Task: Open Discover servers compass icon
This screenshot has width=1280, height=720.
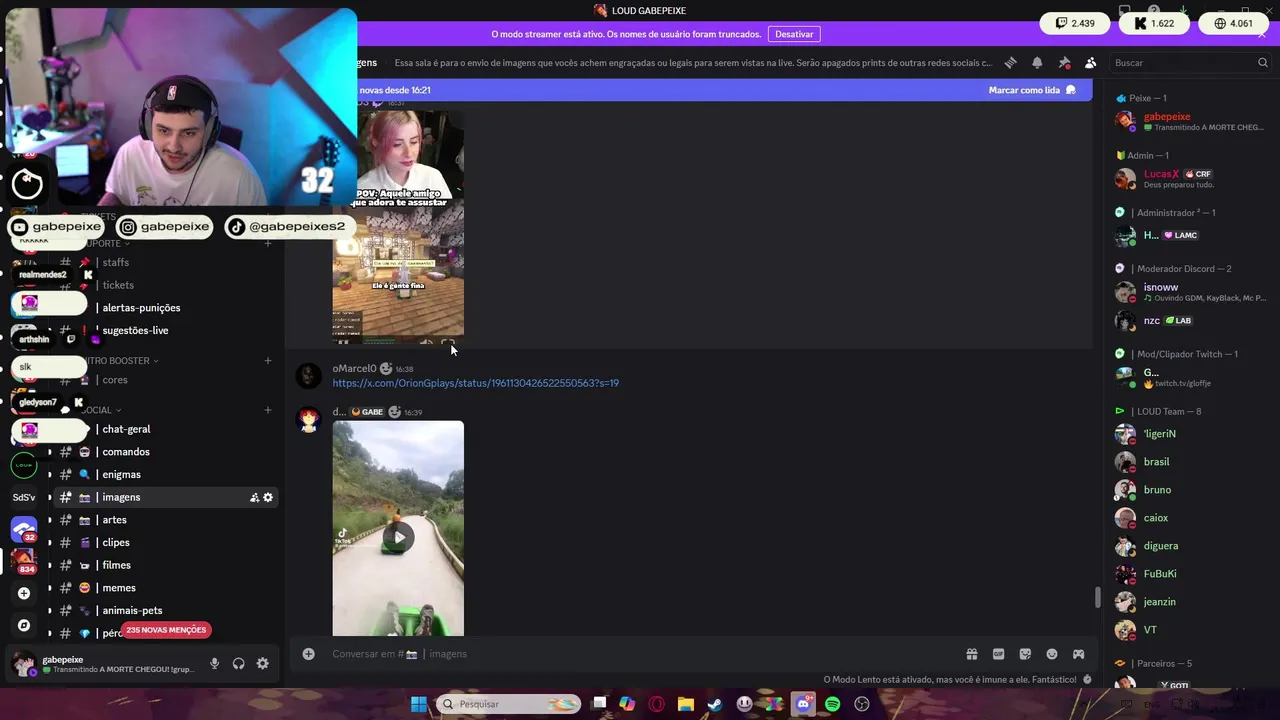Action: (24, 625)
